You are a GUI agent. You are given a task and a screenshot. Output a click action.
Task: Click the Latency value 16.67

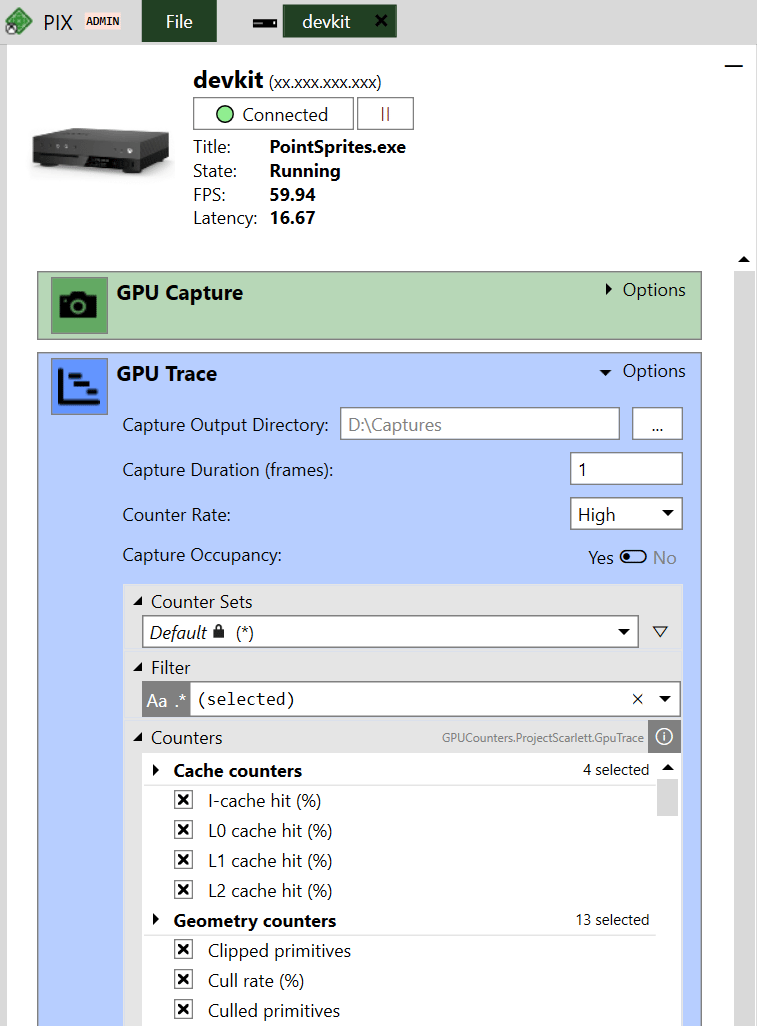[x=292, y=218]
